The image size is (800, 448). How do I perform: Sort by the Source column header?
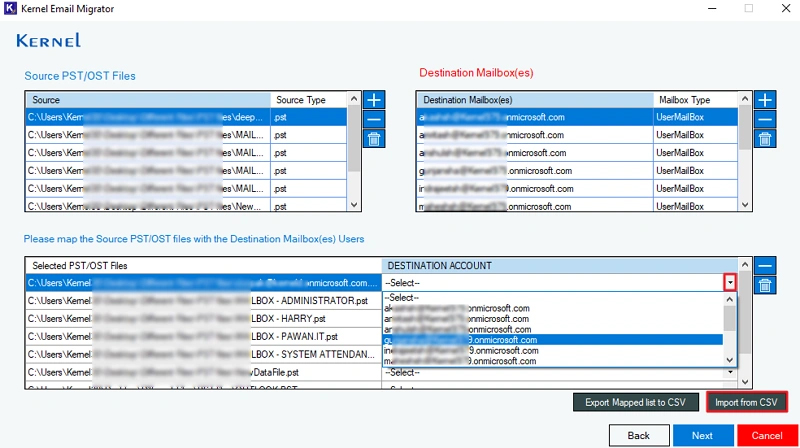point(148,99)
